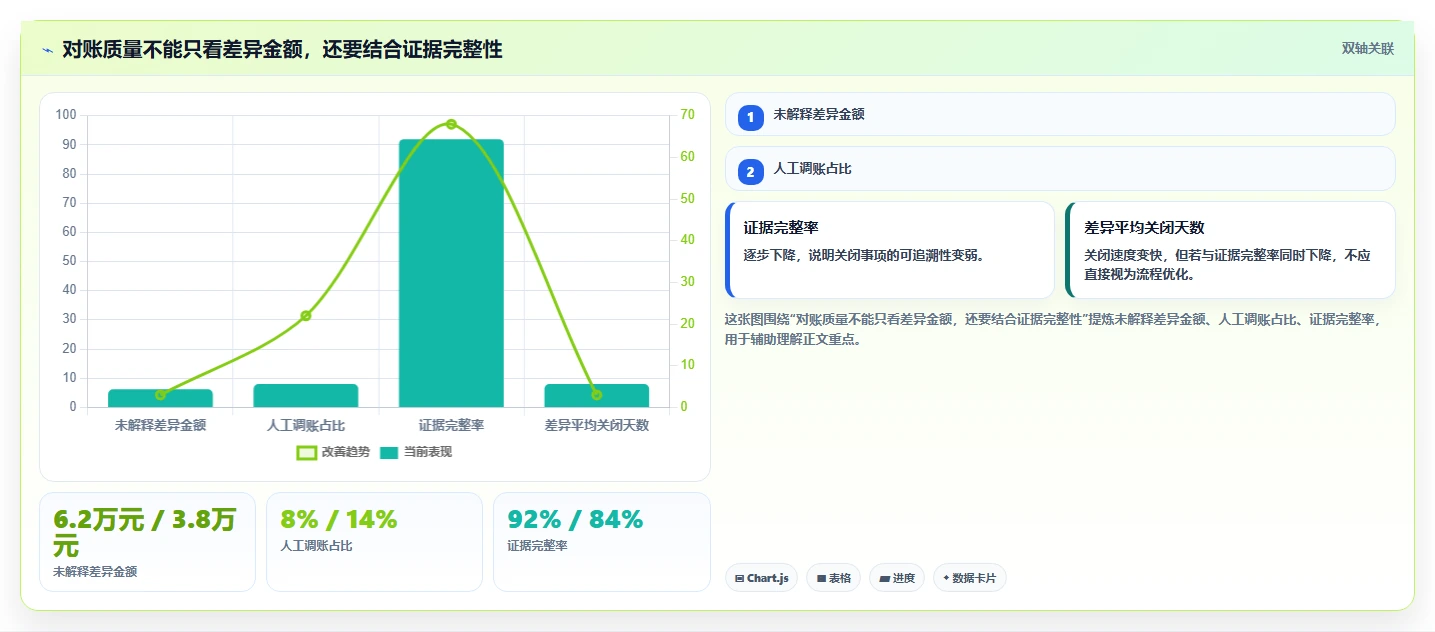
Task: Click the number 1 badge
Action: tap(750, 117)
